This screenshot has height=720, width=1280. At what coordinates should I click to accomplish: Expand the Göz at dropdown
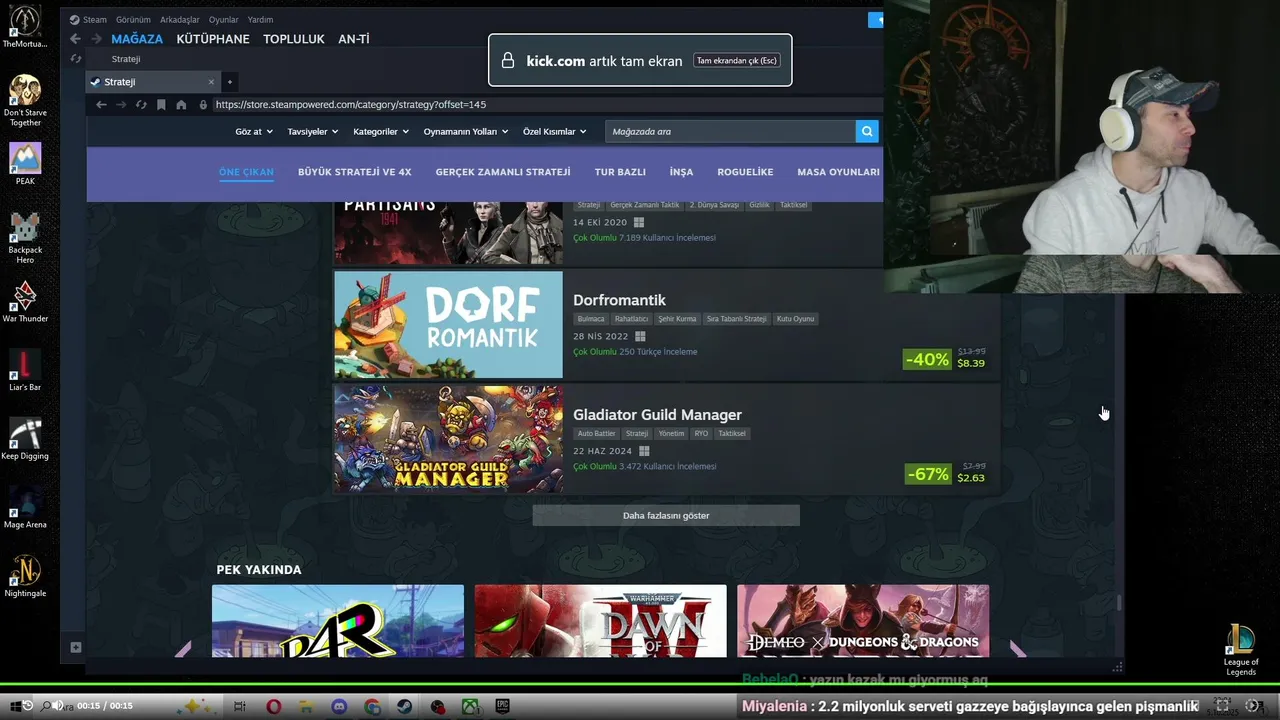click(x=254, y=131)
